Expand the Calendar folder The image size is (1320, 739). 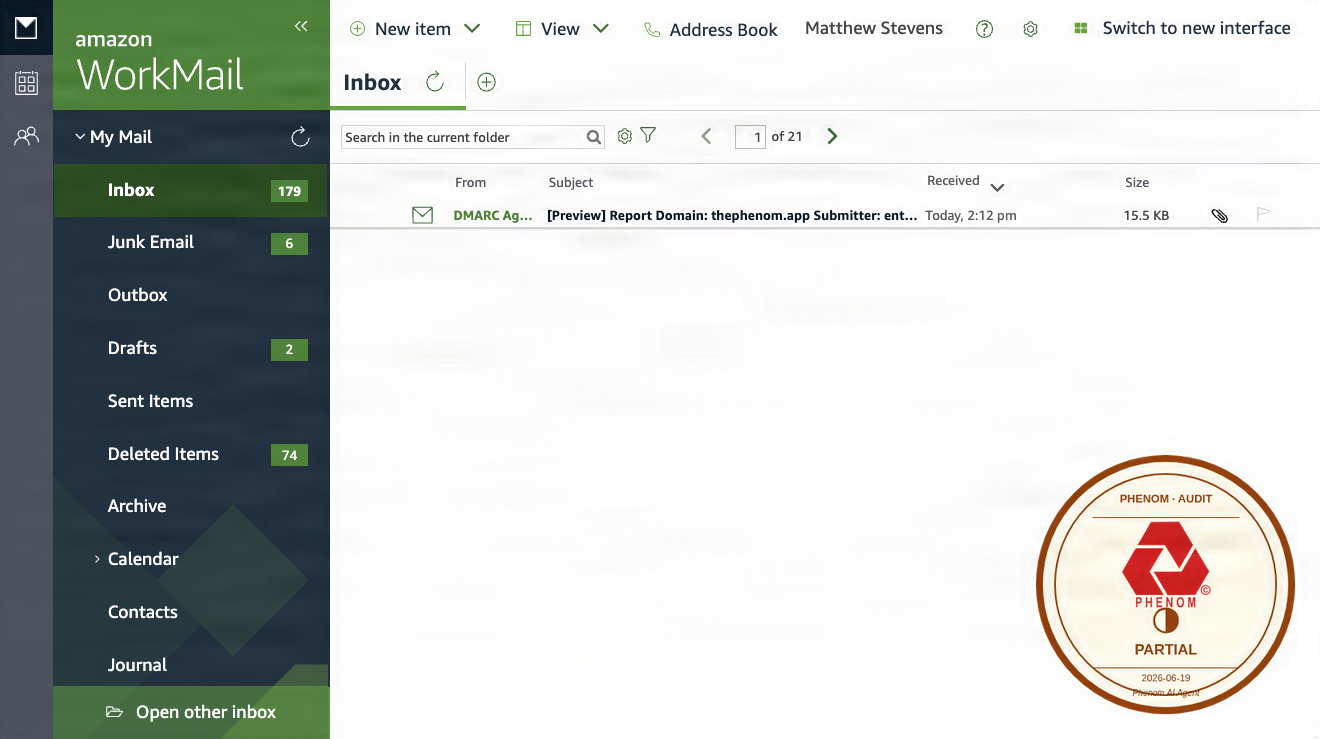pyautogui.click(x=97, y=559)
